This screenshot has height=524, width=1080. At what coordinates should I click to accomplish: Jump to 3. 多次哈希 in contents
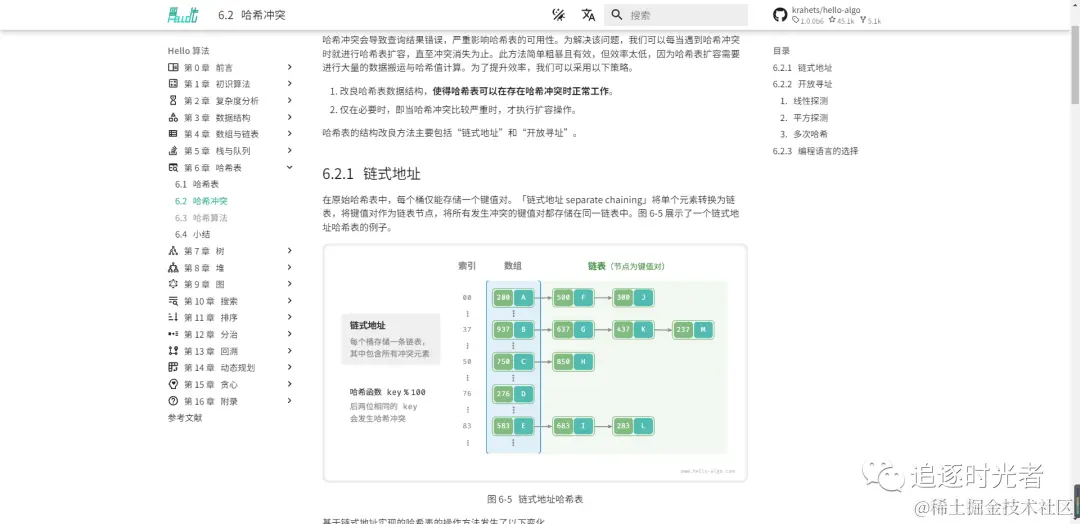804,134
